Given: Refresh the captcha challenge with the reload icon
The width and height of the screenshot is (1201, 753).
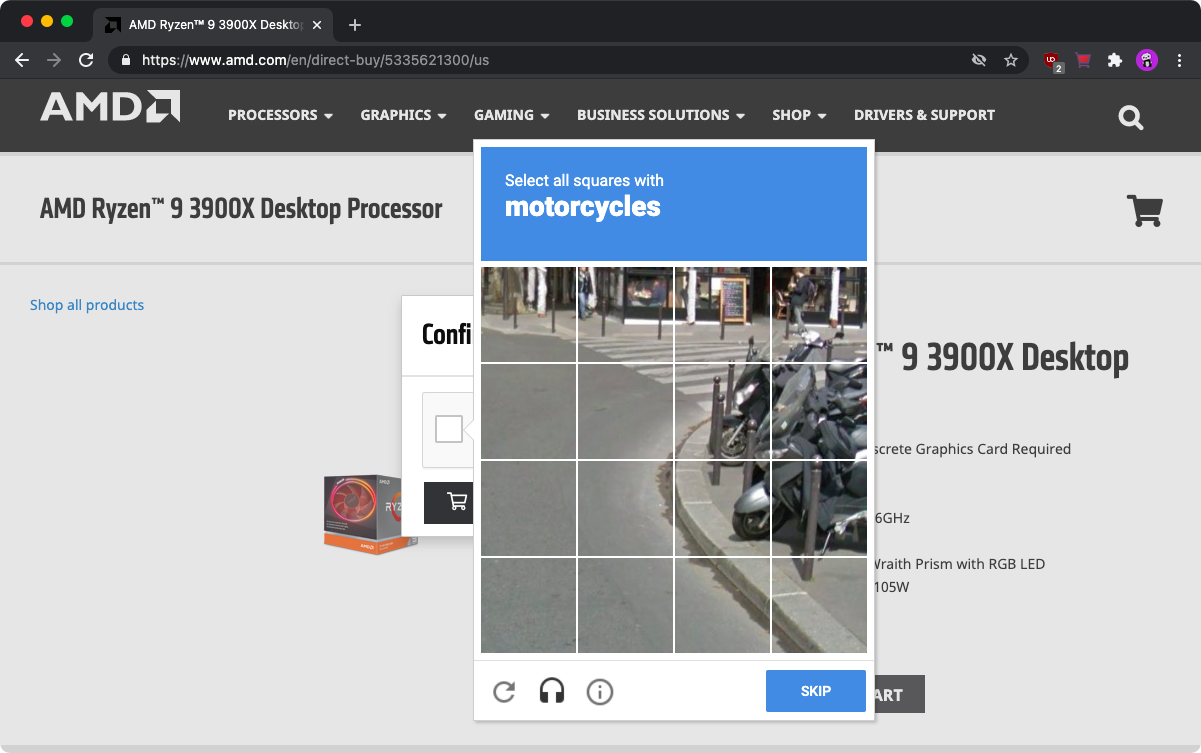Looking at the screenshot, I should [x=504, y=691].
